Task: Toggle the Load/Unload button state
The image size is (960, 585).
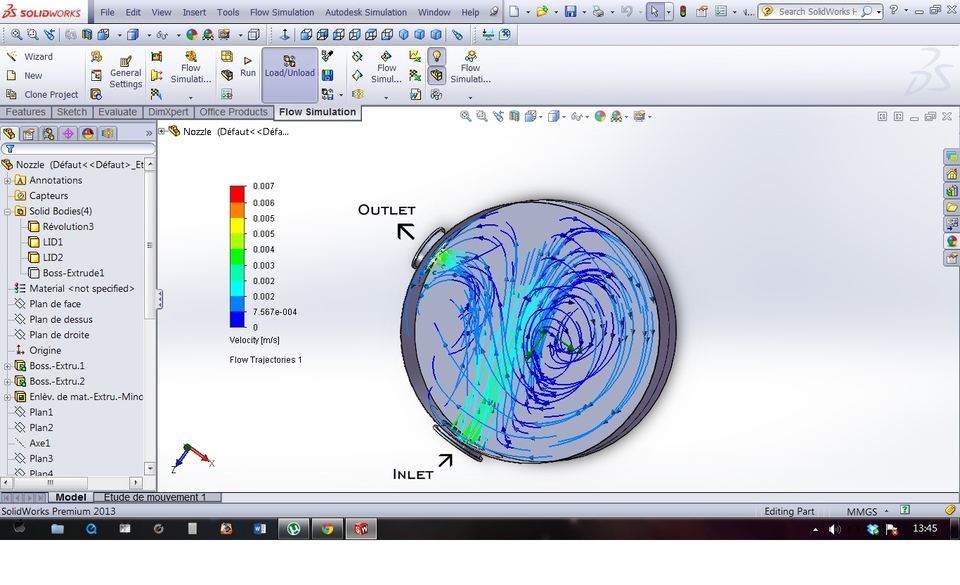Action: [289, 71]
